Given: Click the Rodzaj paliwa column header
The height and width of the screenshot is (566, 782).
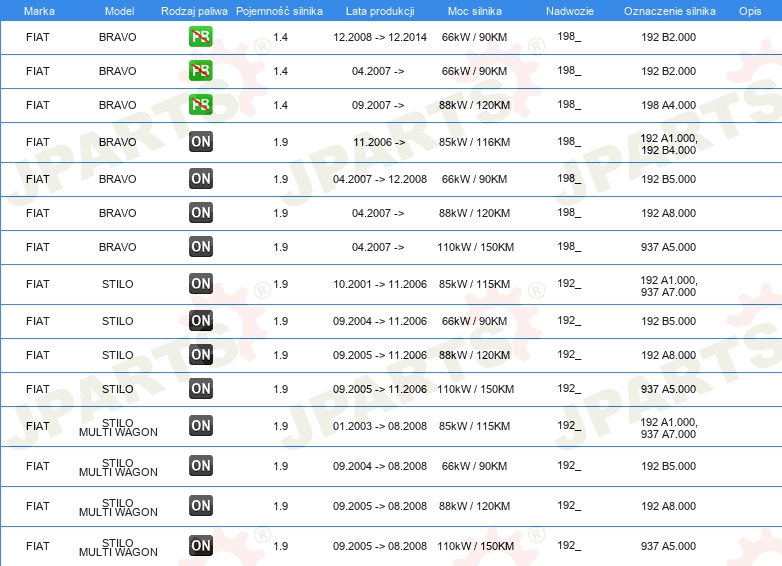Looking at the screenshot, I should coord(194,11).
